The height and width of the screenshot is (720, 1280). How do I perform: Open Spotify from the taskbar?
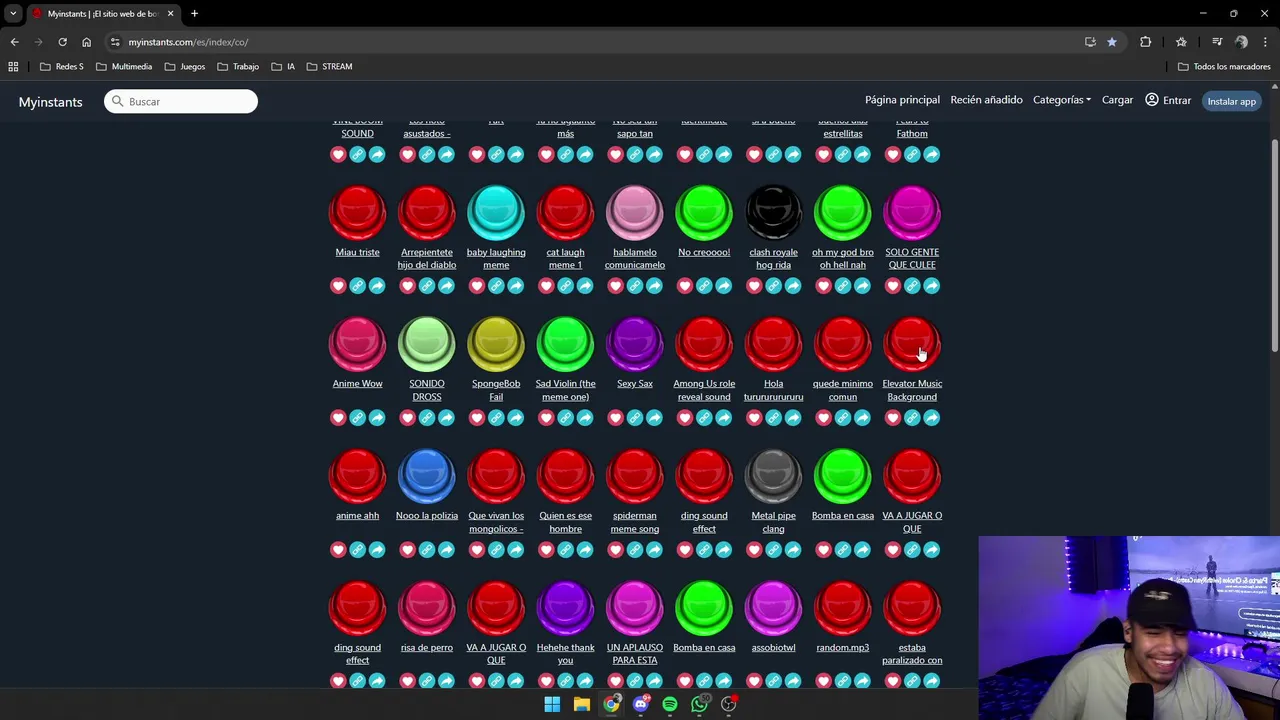[x=670, y=704]
